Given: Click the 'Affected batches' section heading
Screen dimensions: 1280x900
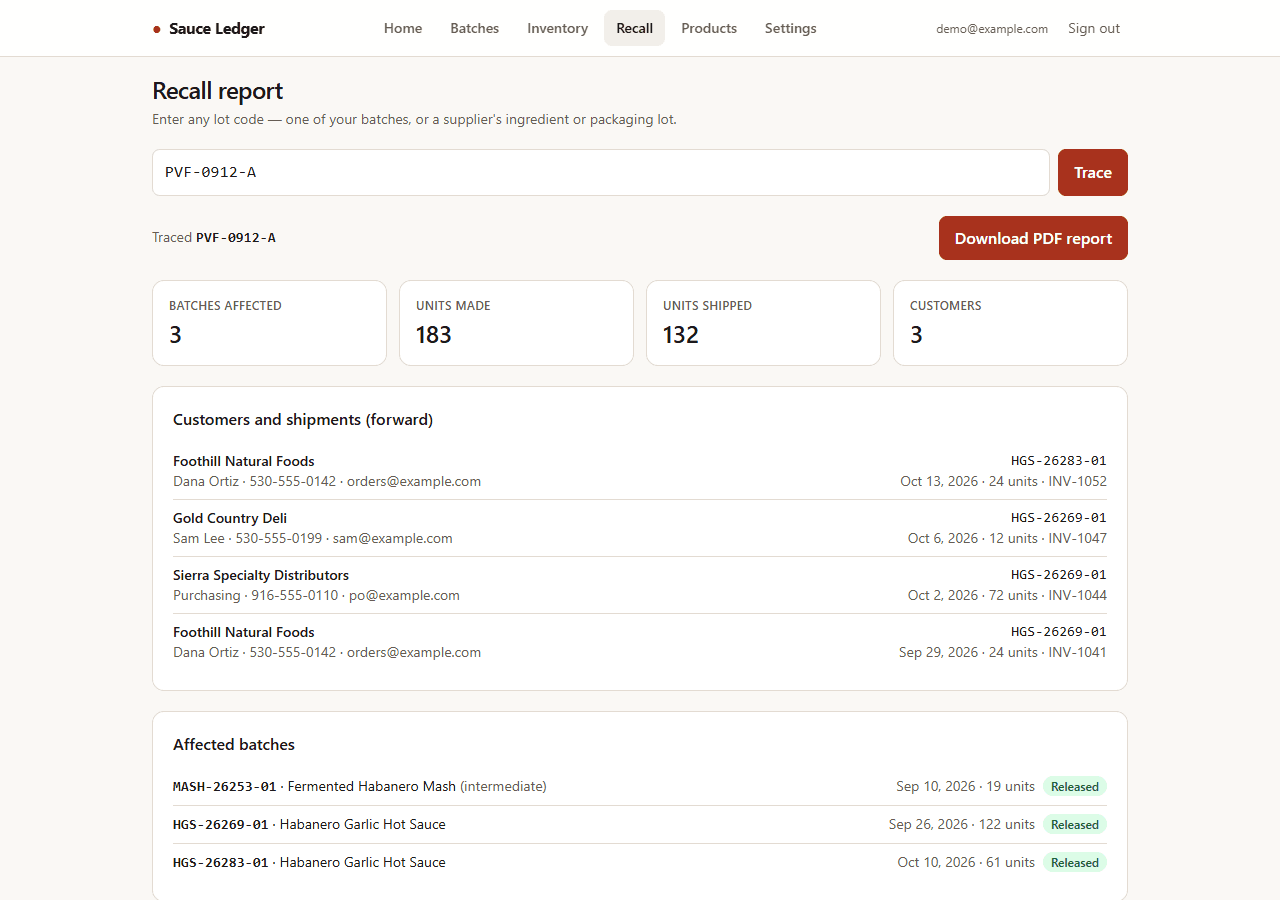Looking at the screenshot, I should [x=234, y=745].
